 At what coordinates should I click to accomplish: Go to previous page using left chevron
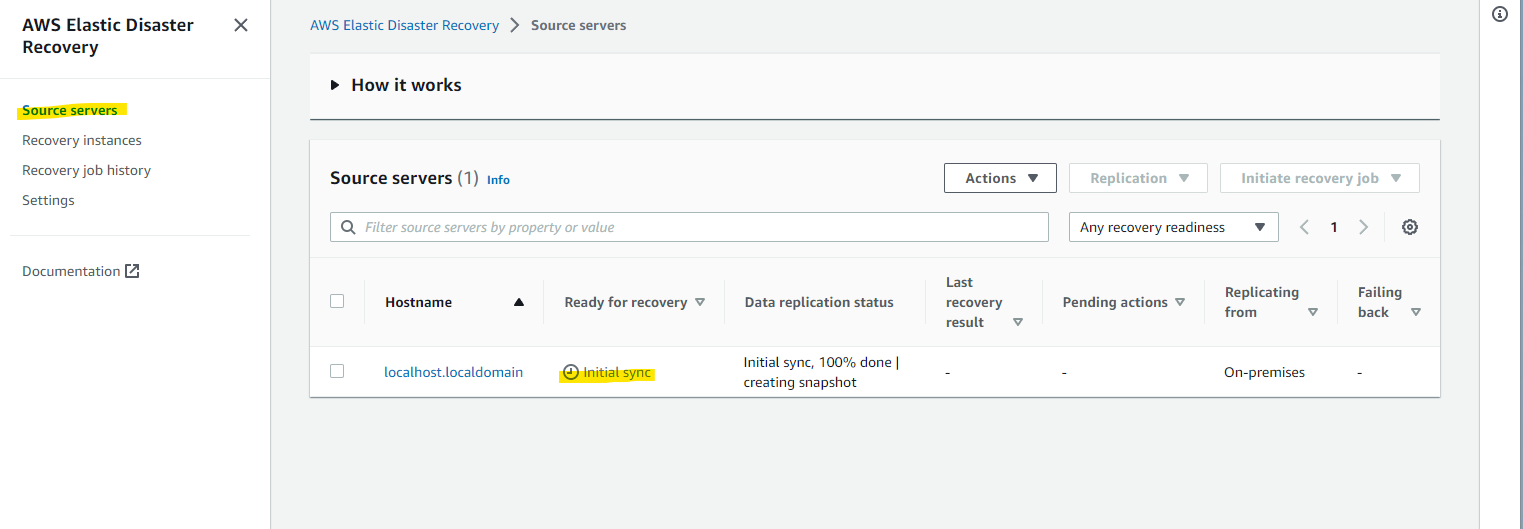1304,227
